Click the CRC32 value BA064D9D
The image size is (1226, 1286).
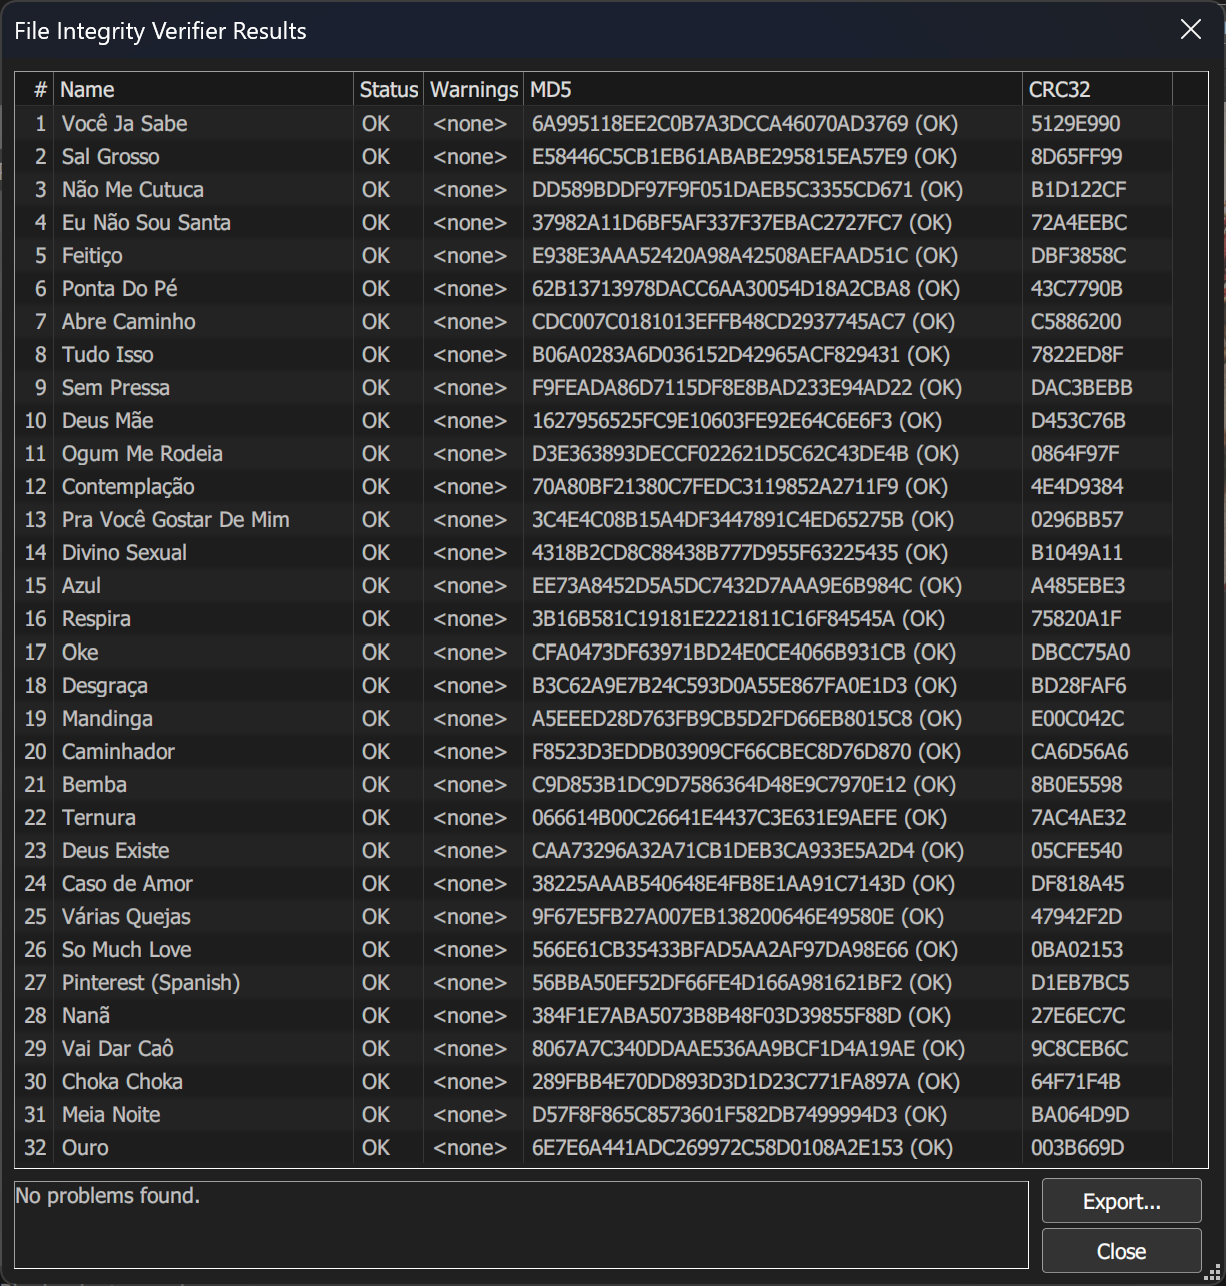tap(1080, 1114)
